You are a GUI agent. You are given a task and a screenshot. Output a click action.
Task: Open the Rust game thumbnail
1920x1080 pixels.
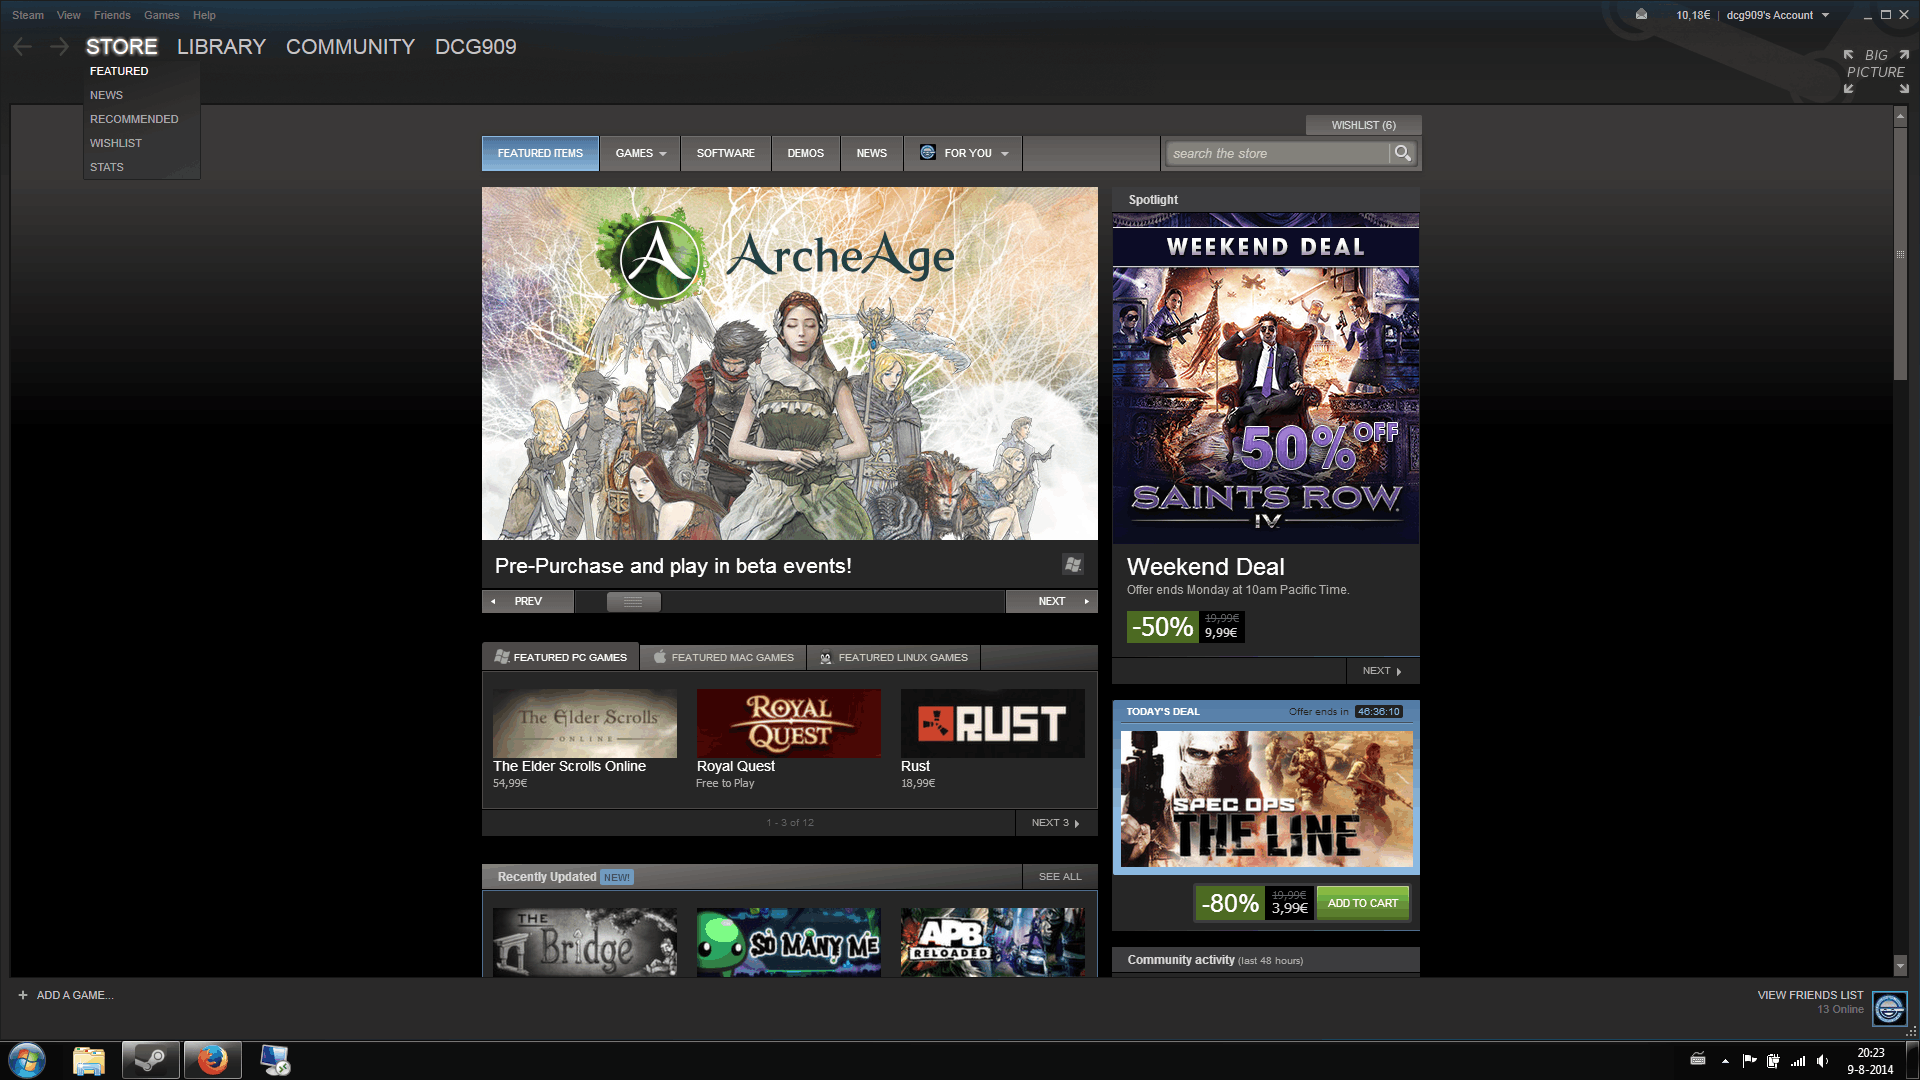click(x=992, y=723)
